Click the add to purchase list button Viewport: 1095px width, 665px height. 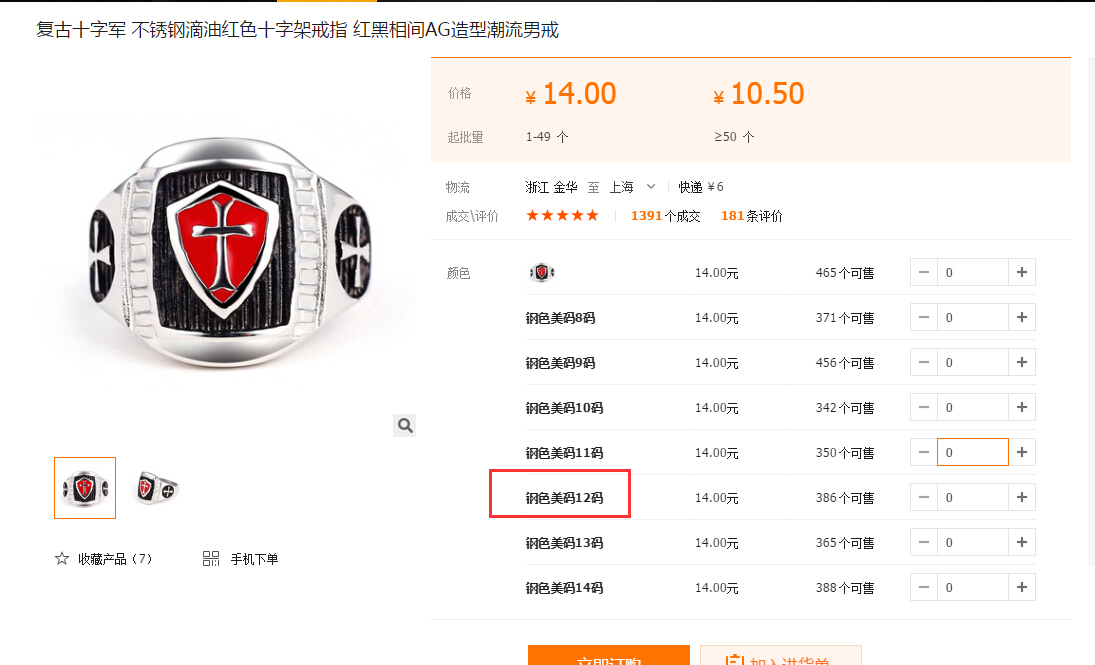click(x=781, y=655)
